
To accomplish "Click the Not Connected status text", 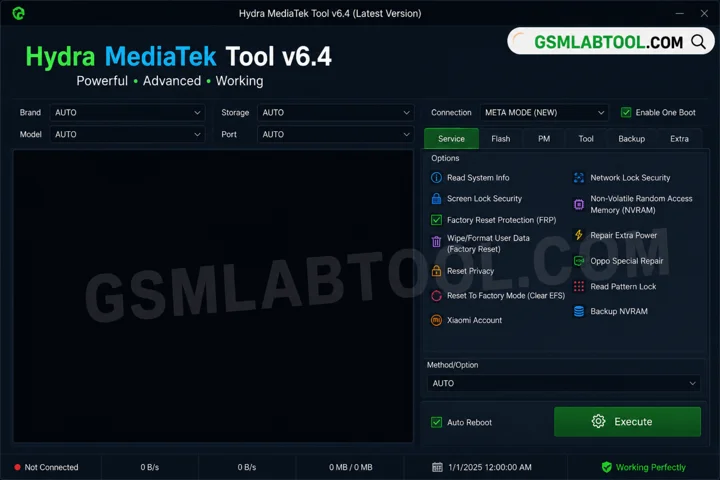I will point(51,467).
